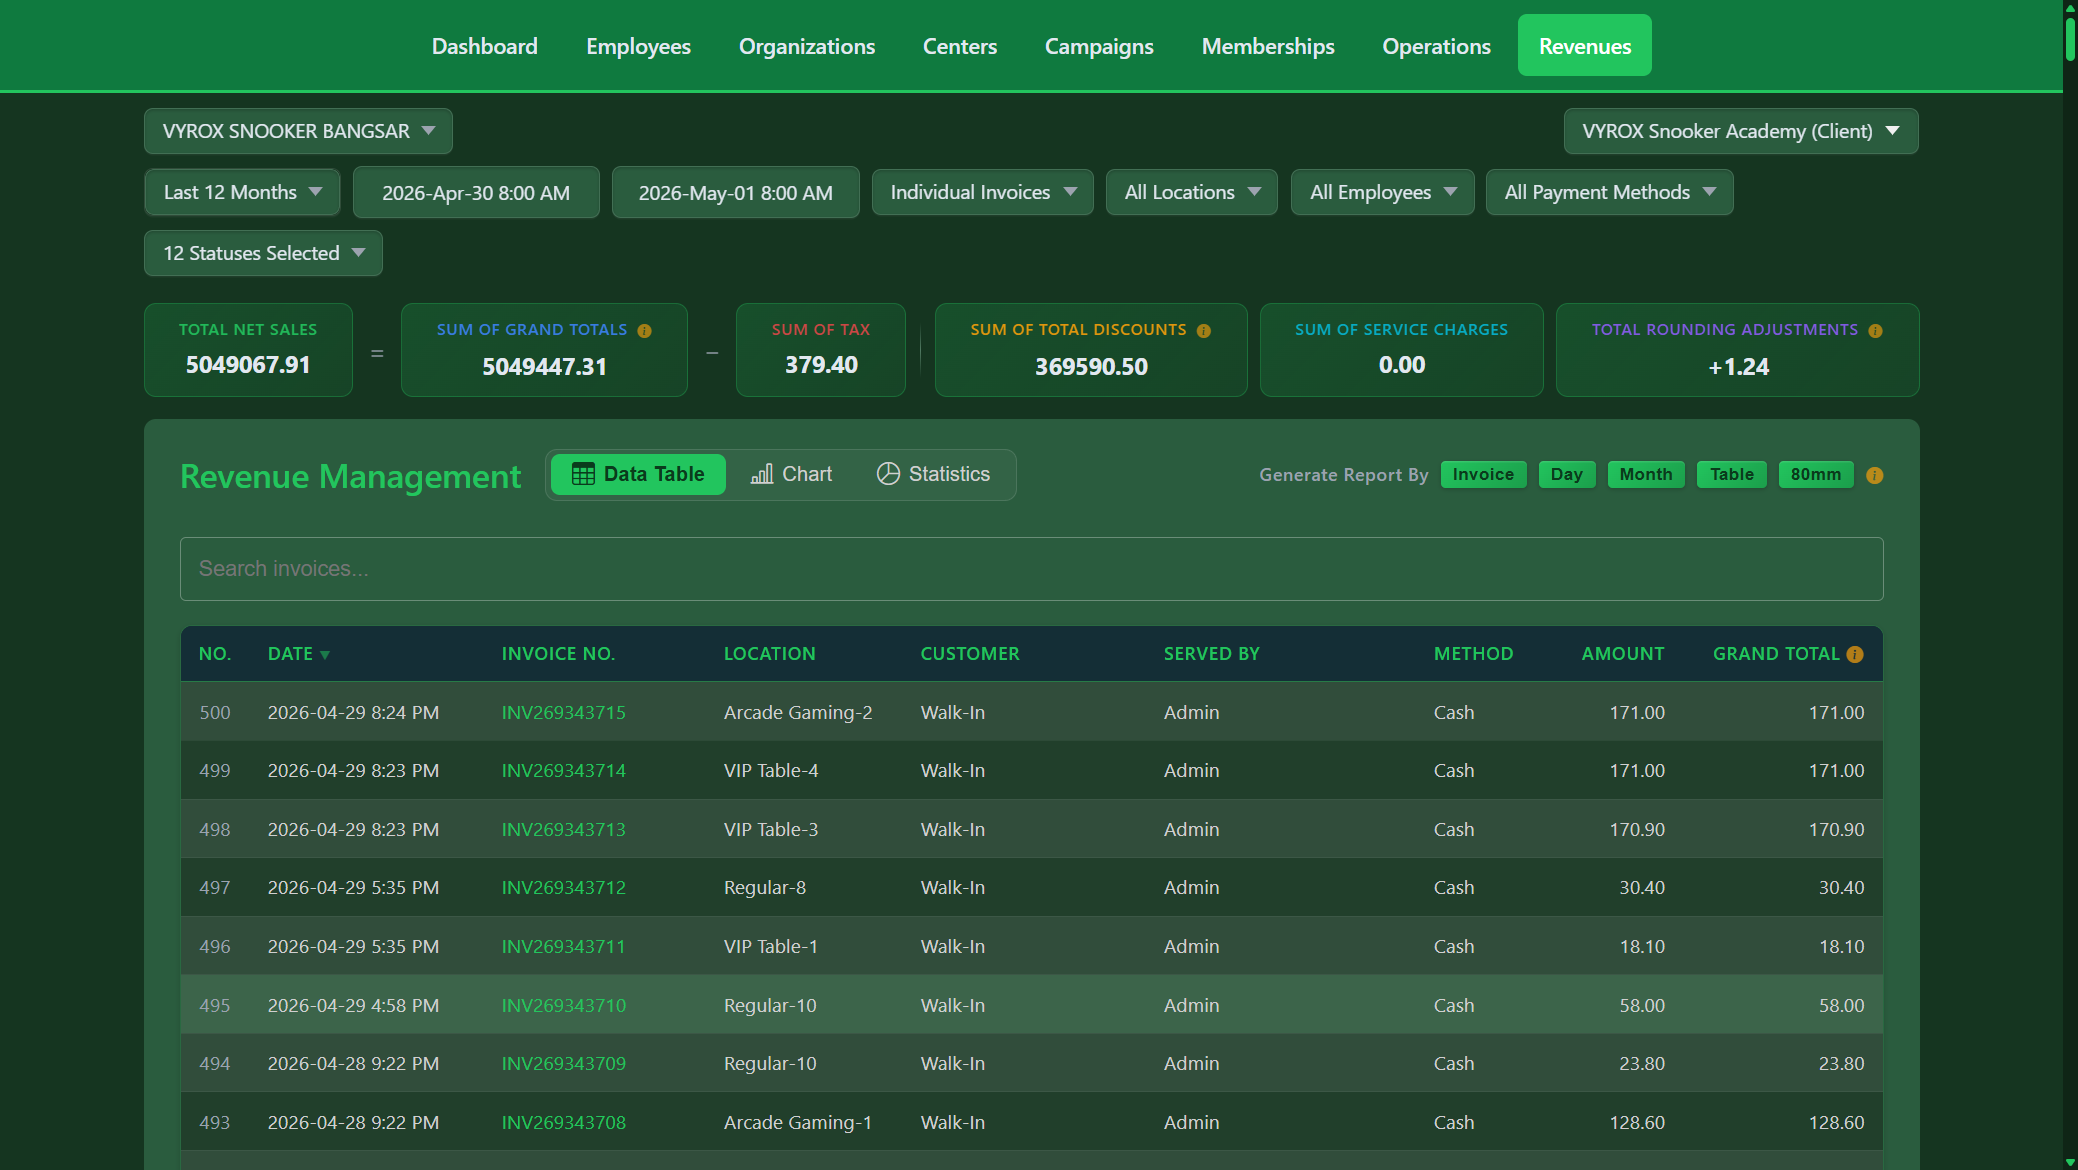Click Arcade Gaming-2 location in row 500
This screenshot has width=2078, height=1170.
point(798,712)
